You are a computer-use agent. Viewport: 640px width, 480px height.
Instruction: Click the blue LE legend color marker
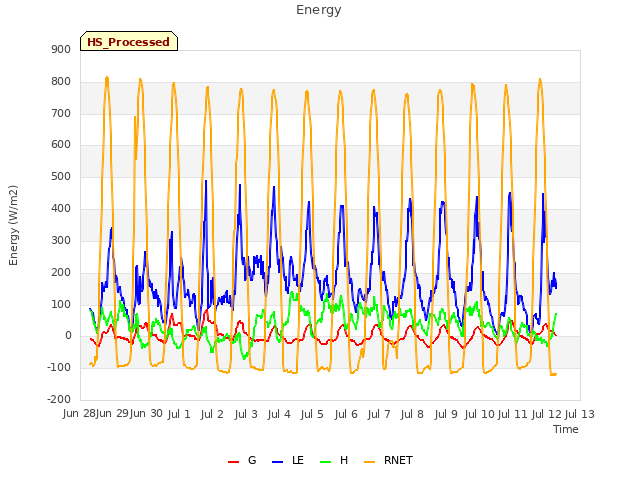click(x=277, y=462)
